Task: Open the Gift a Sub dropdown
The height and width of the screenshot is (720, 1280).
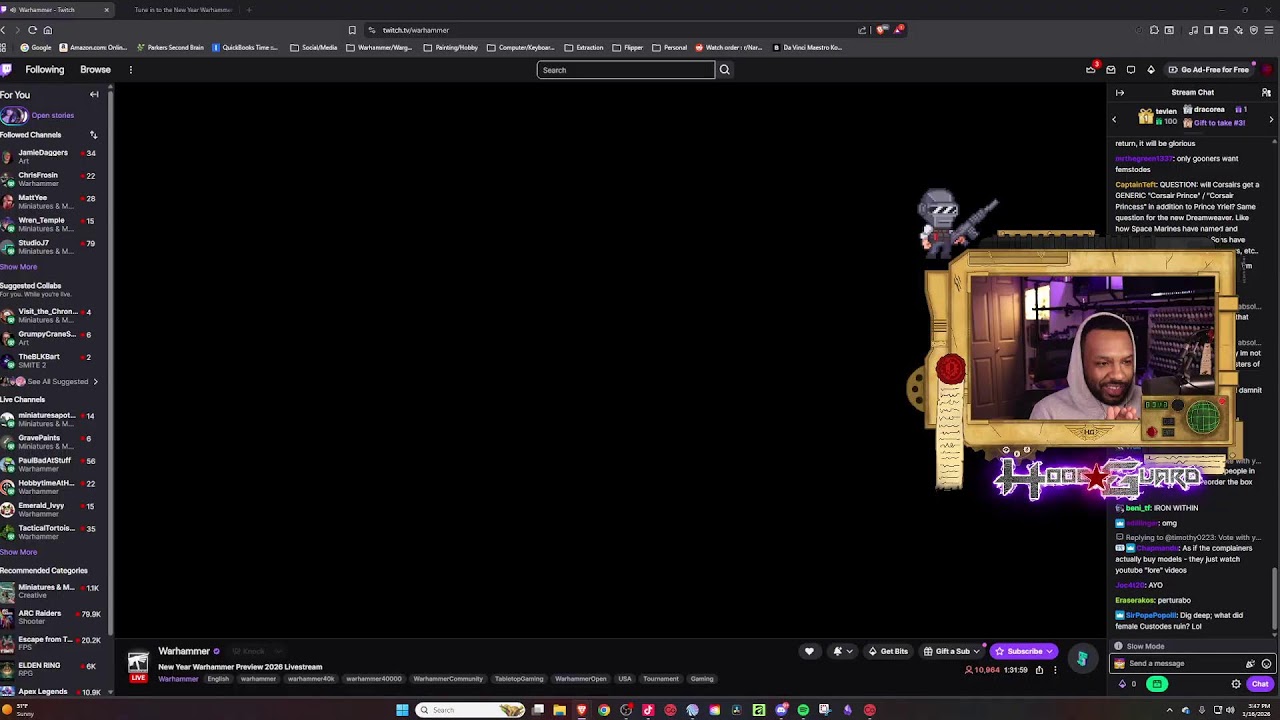Action: coord(951,651)
